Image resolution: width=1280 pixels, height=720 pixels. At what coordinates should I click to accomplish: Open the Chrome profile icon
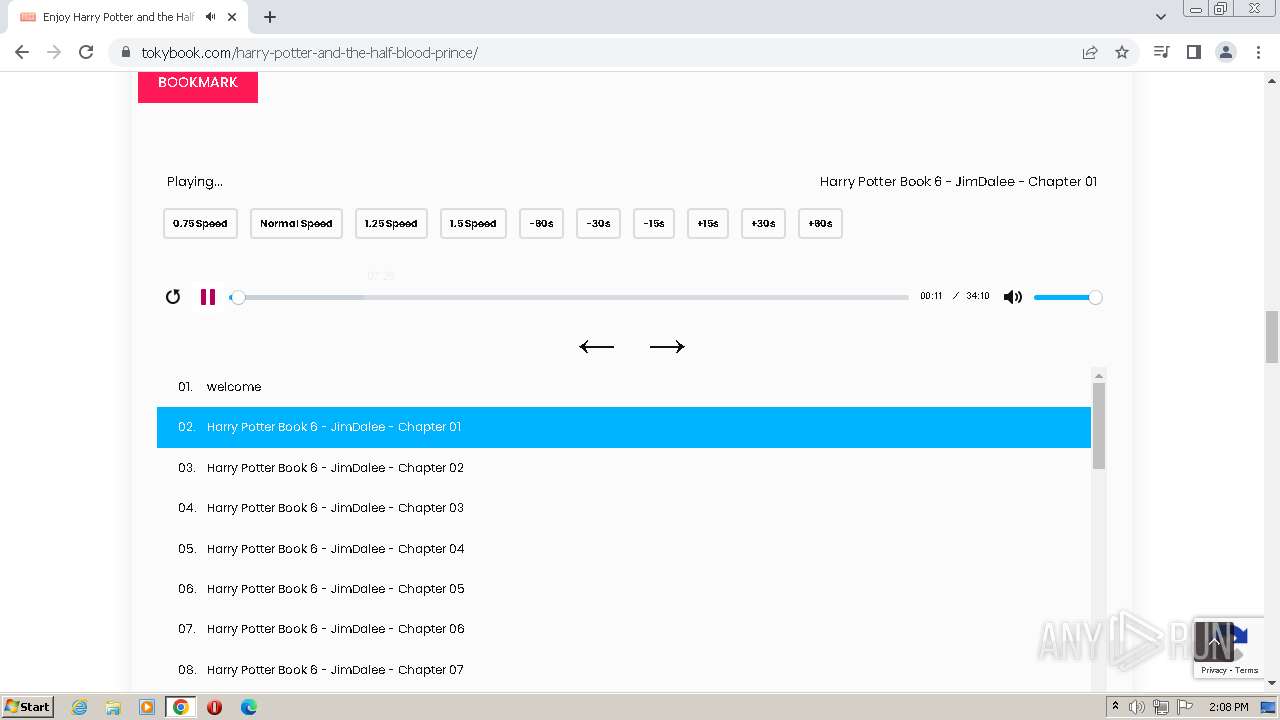coord(1226,52)
